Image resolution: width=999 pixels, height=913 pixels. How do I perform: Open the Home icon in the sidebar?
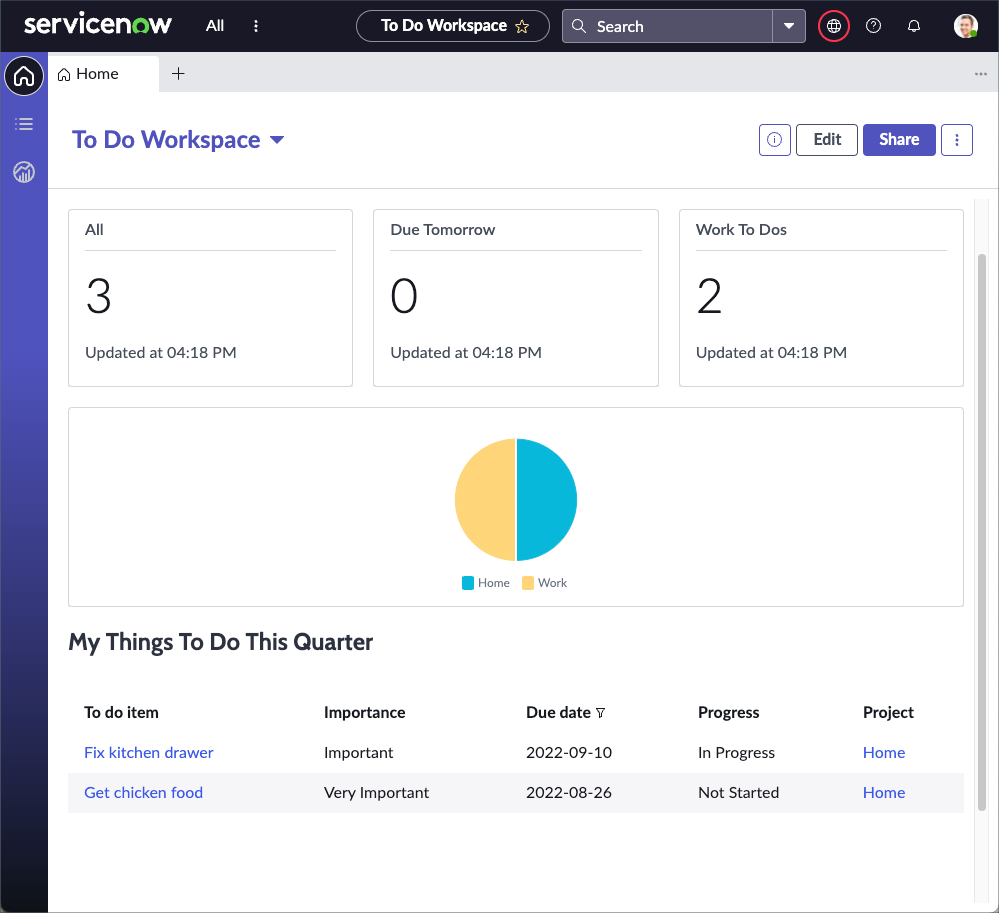[x=24, y=76]
